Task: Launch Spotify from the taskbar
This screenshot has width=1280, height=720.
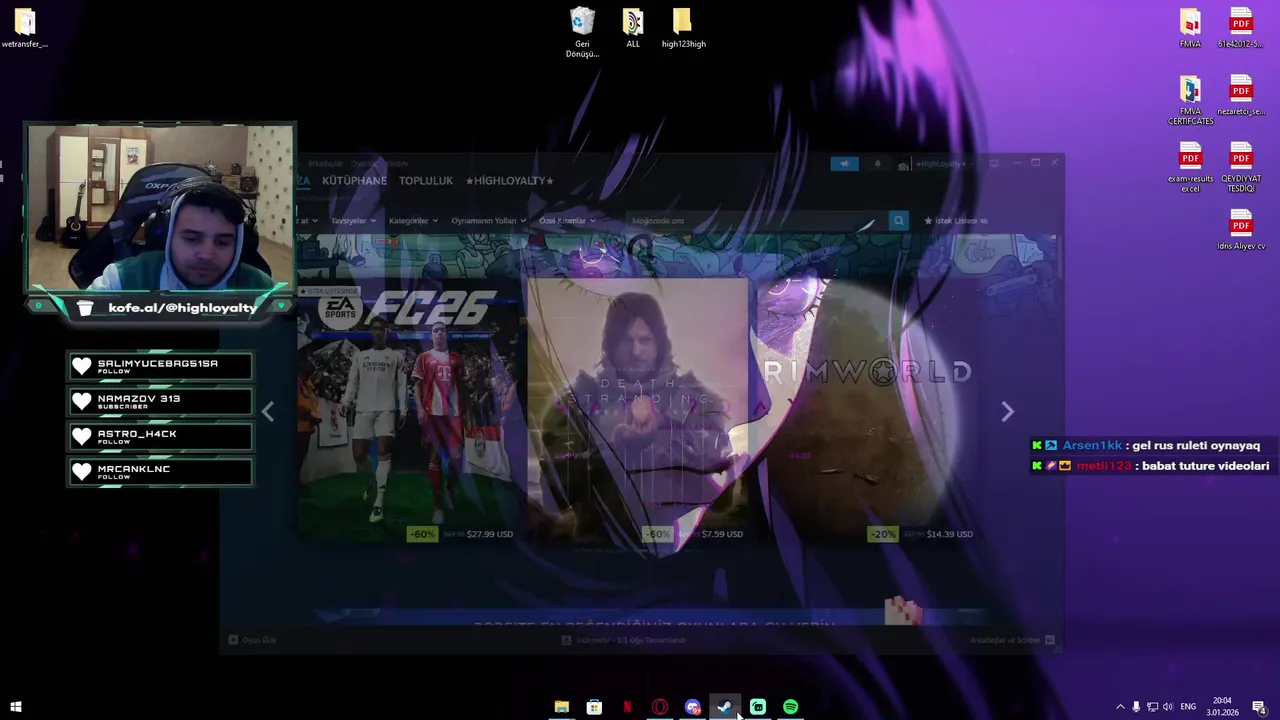Action: 791,707
